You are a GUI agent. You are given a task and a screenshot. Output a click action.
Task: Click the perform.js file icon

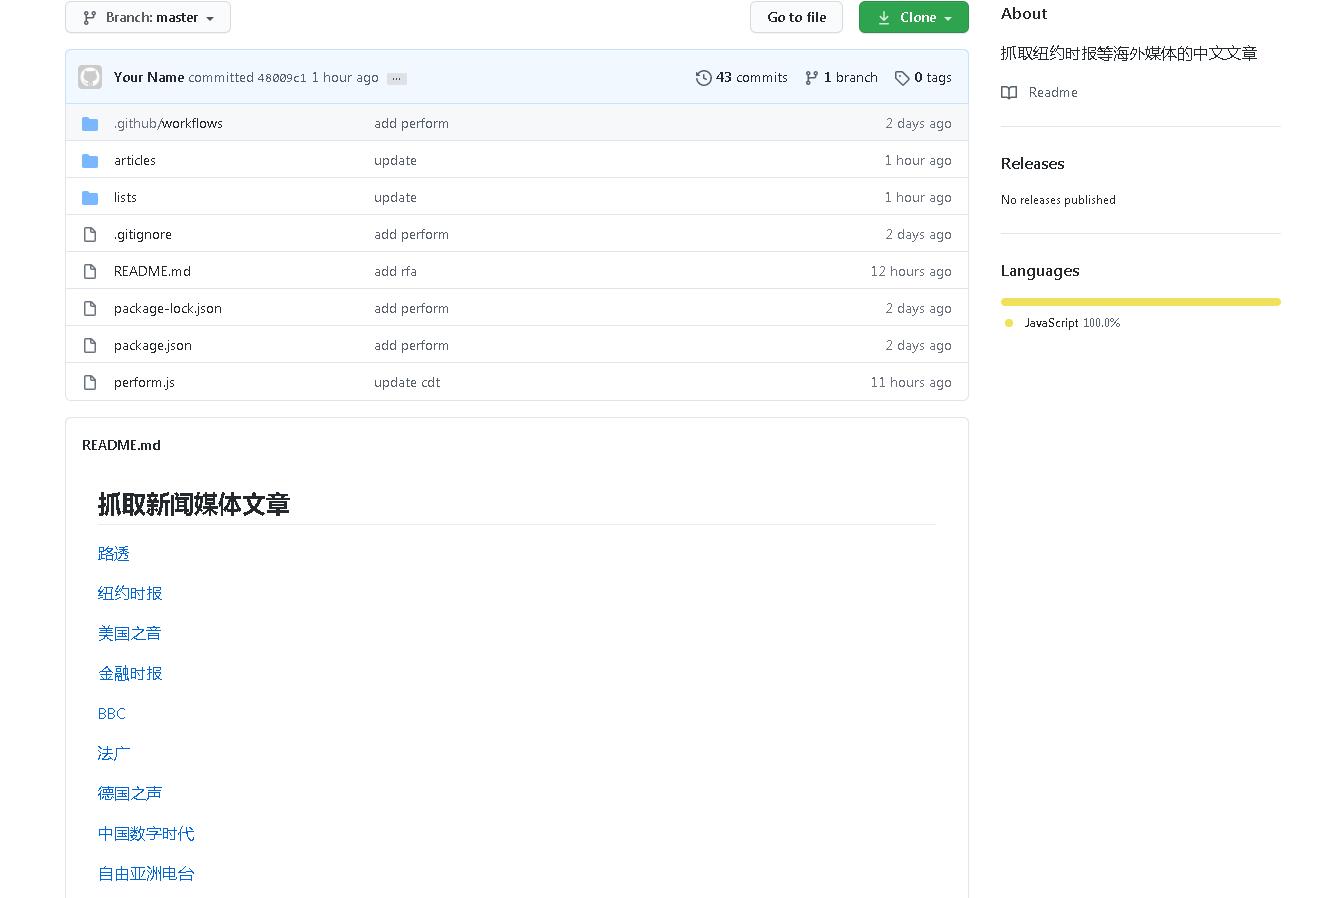[x=90, y=382]
